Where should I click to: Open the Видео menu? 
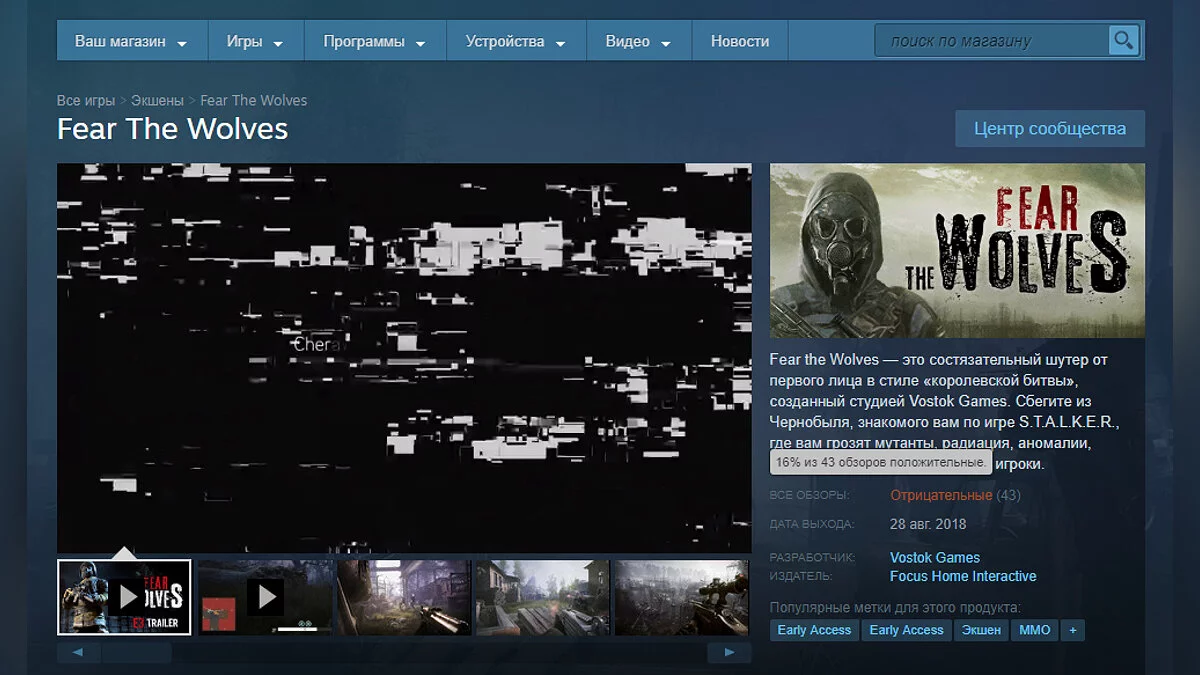637,42
